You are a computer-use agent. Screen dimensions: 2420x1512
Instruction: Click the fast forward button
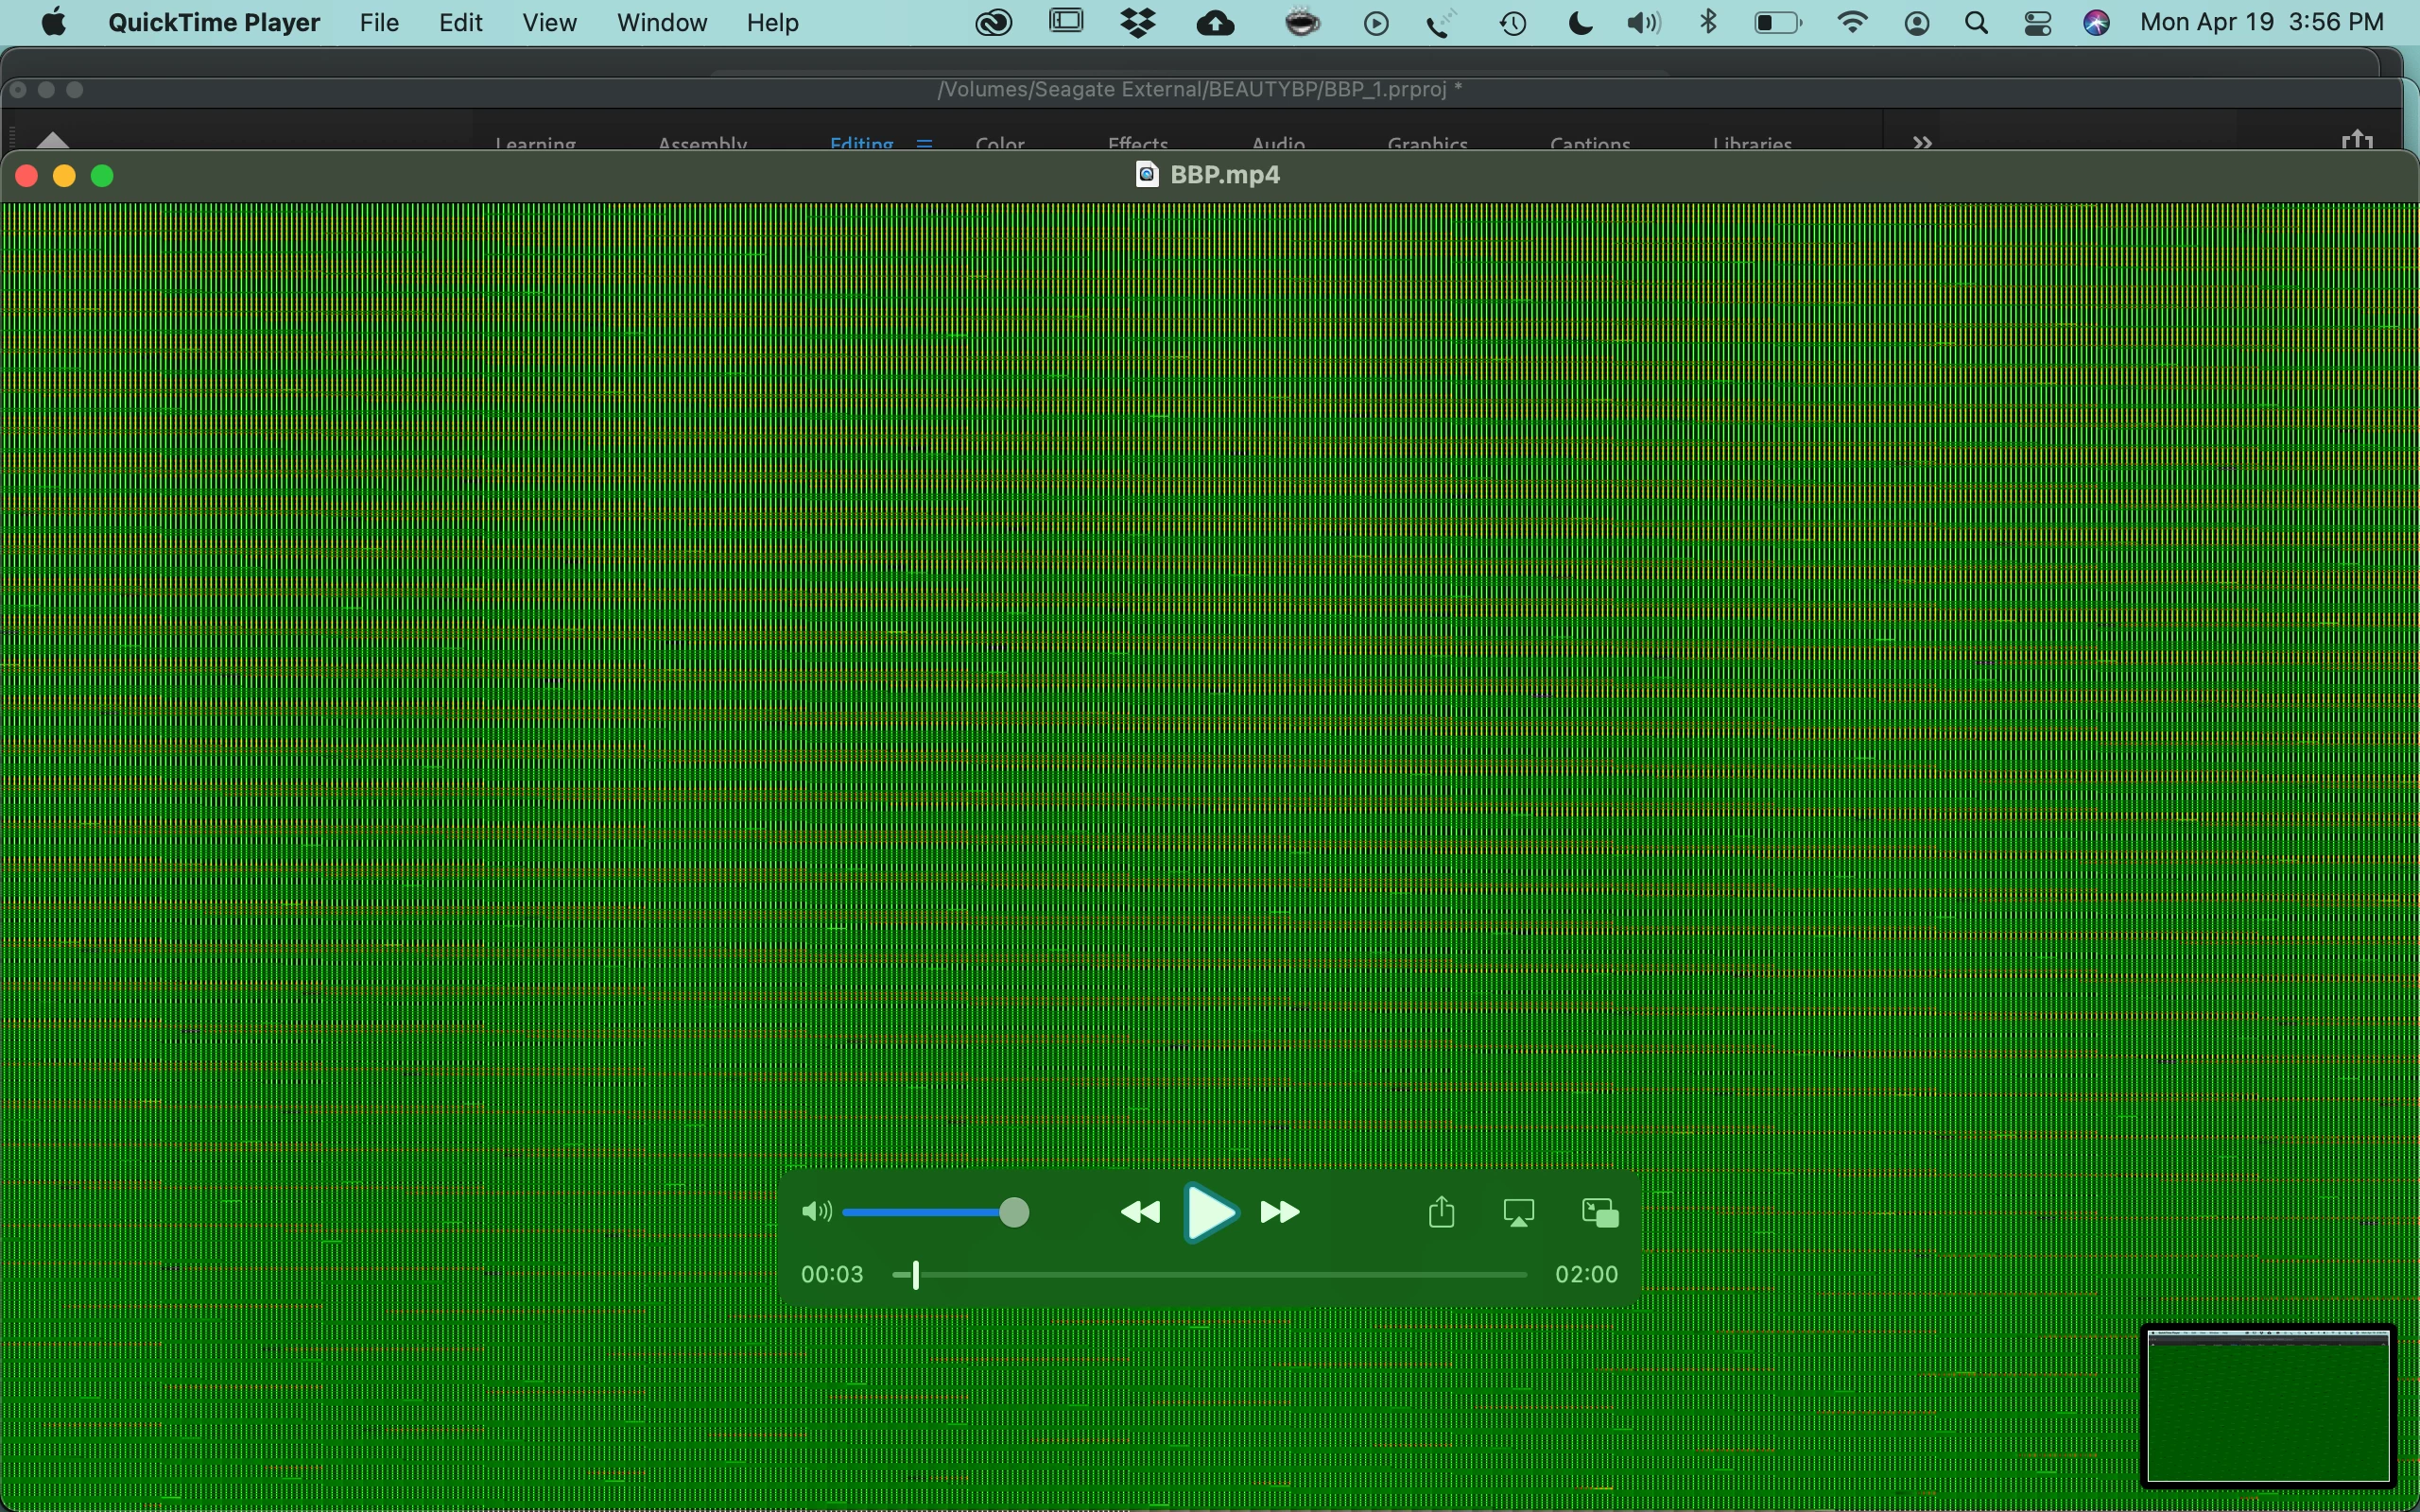1280,1213
